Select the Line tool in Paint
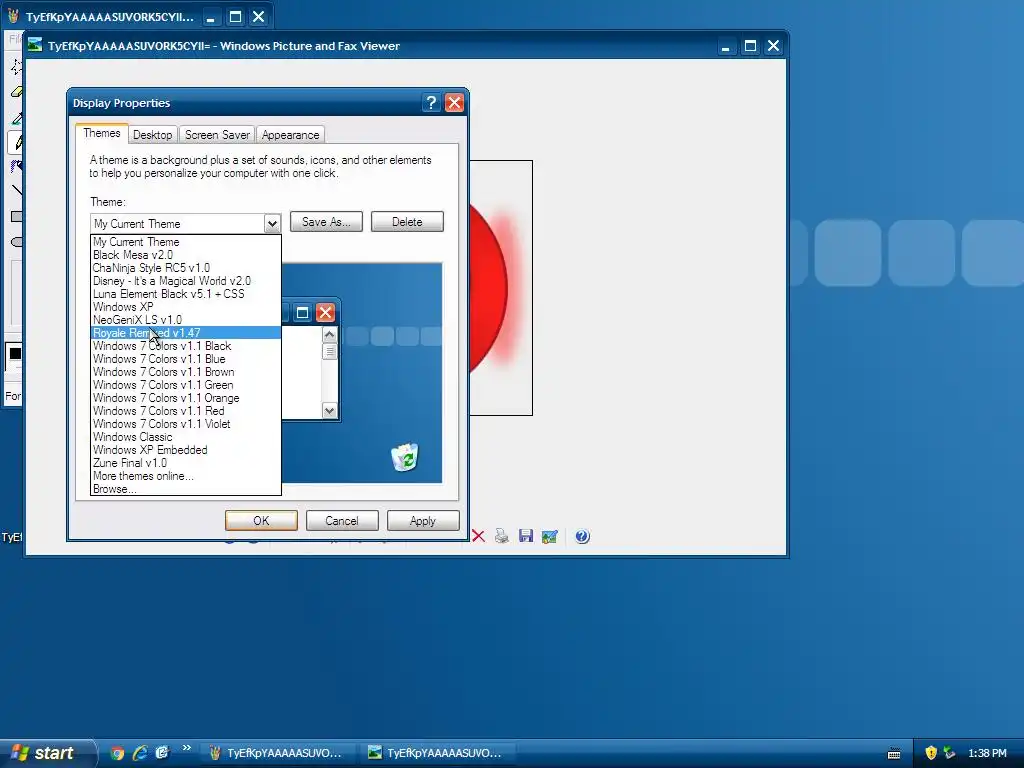This screenshot has height=768, width=1024. pos(17,190)
